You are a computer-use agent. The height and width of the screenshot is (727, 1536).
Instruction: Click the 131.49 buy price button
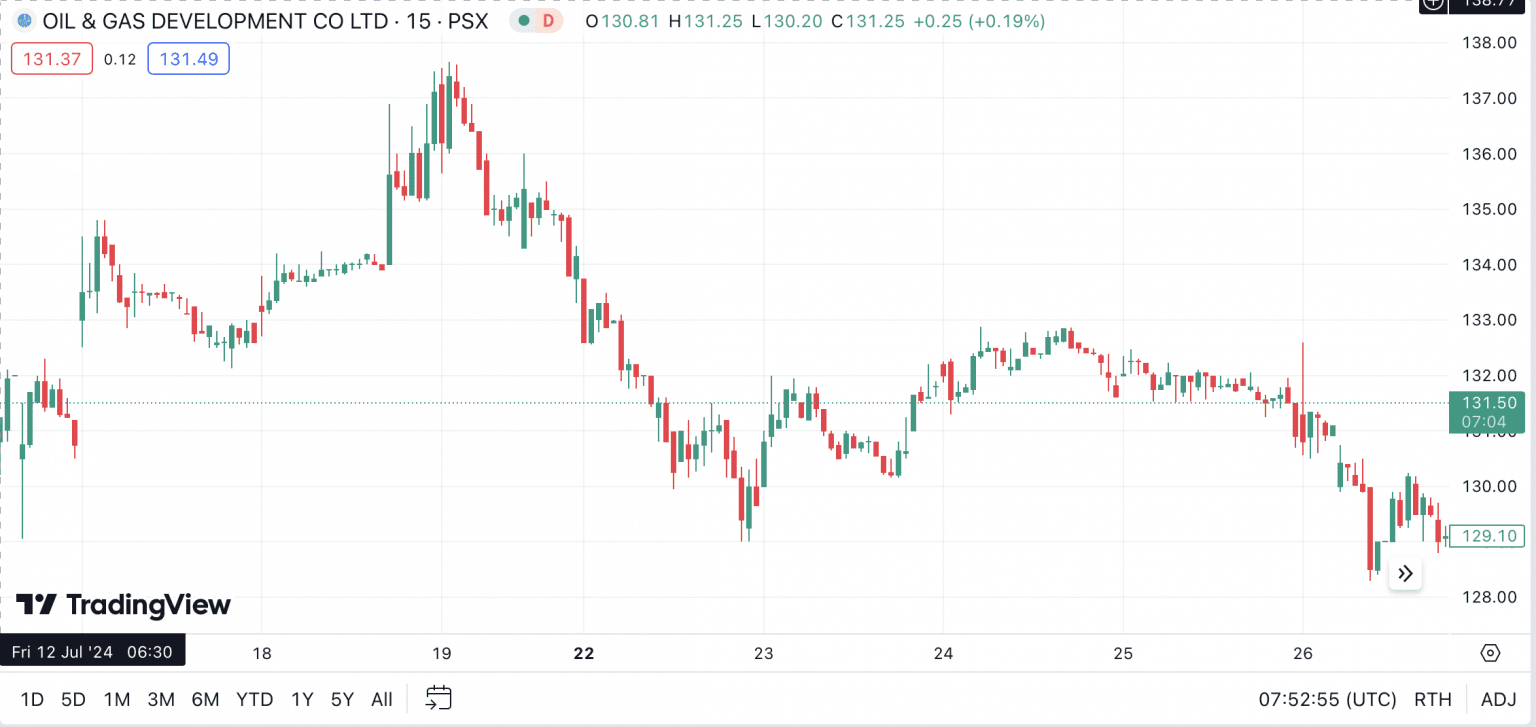tap(188, 58)
